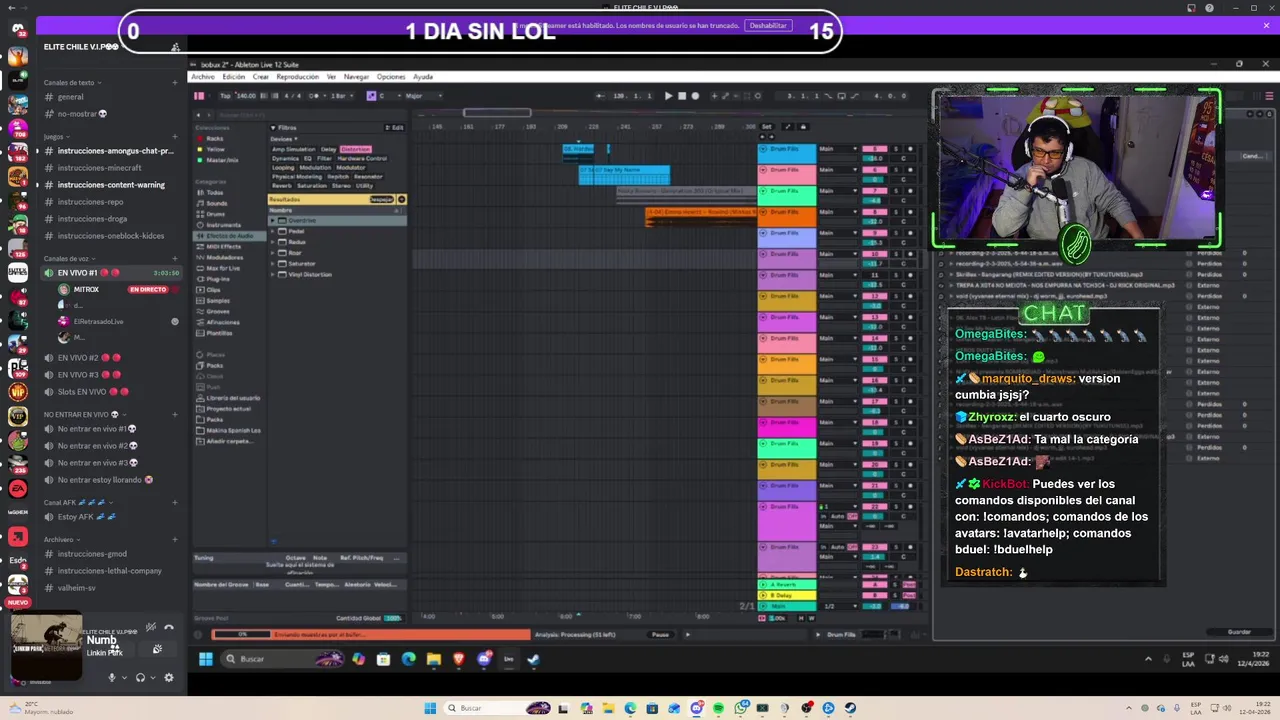Expand the Saturator device folder
Screen dimensions: 1280x720
click(x=272, y=263)
